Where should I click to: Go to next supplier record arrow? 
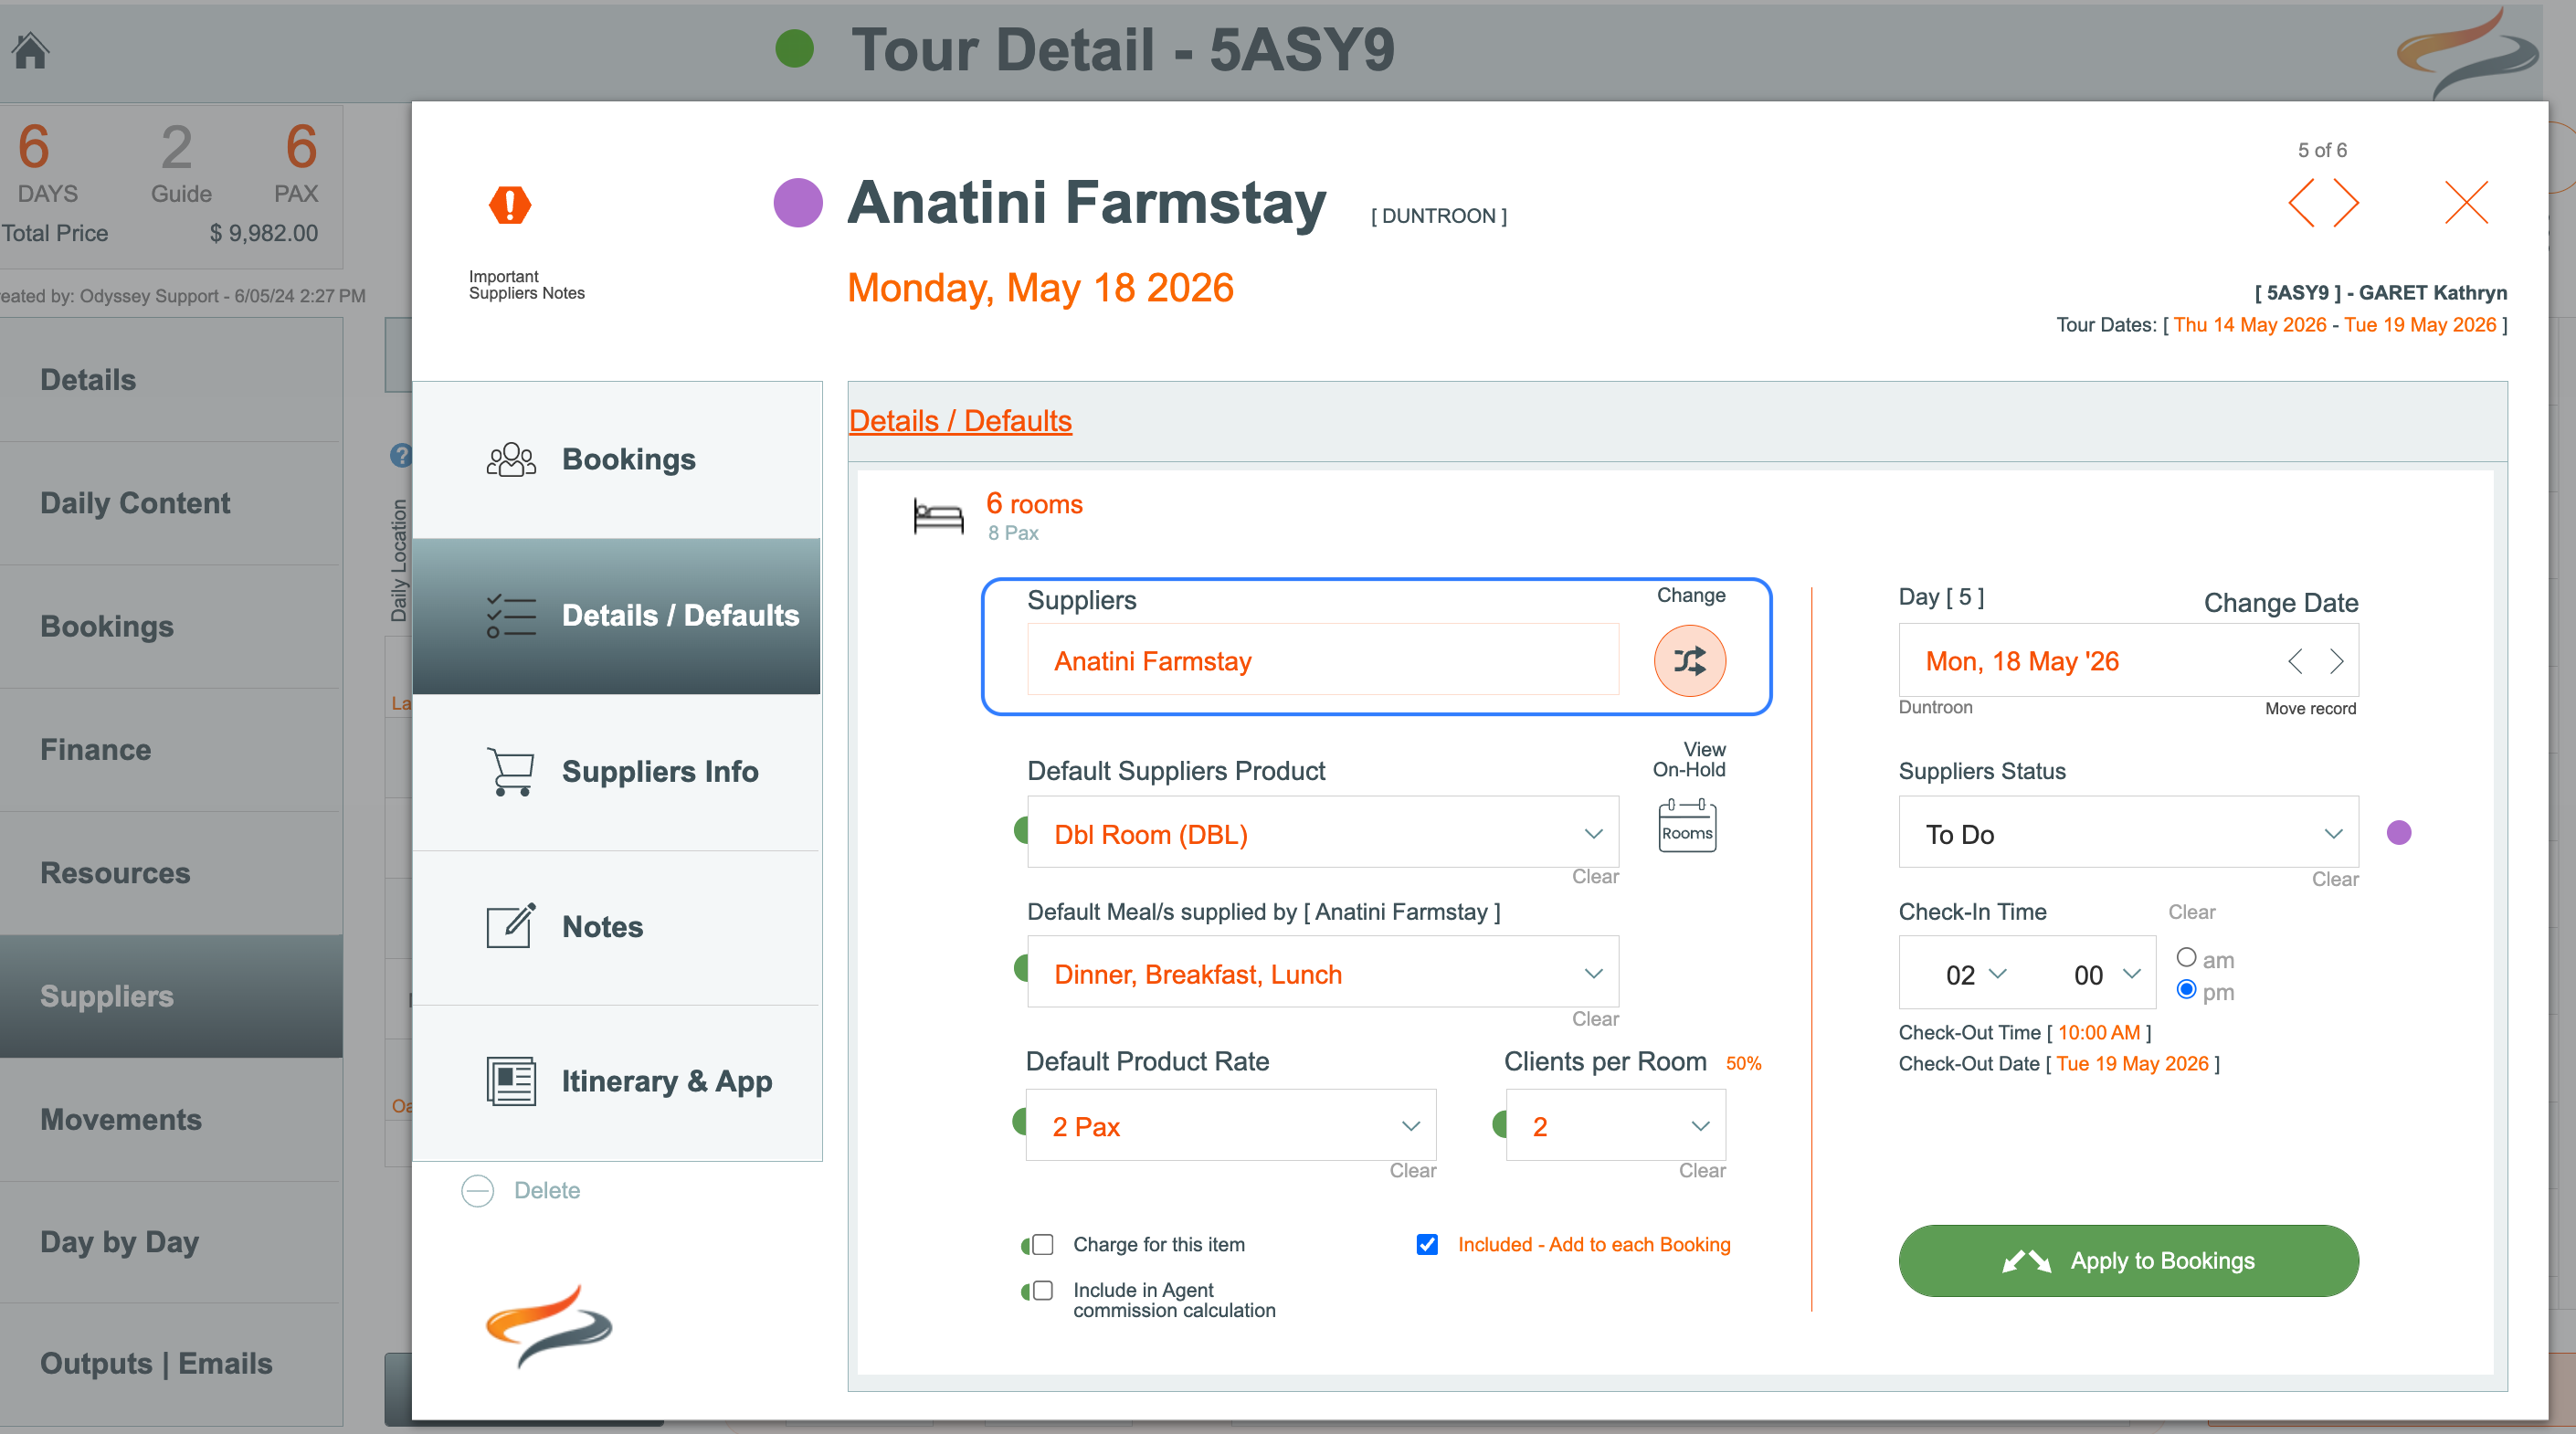pos(2347,203)
